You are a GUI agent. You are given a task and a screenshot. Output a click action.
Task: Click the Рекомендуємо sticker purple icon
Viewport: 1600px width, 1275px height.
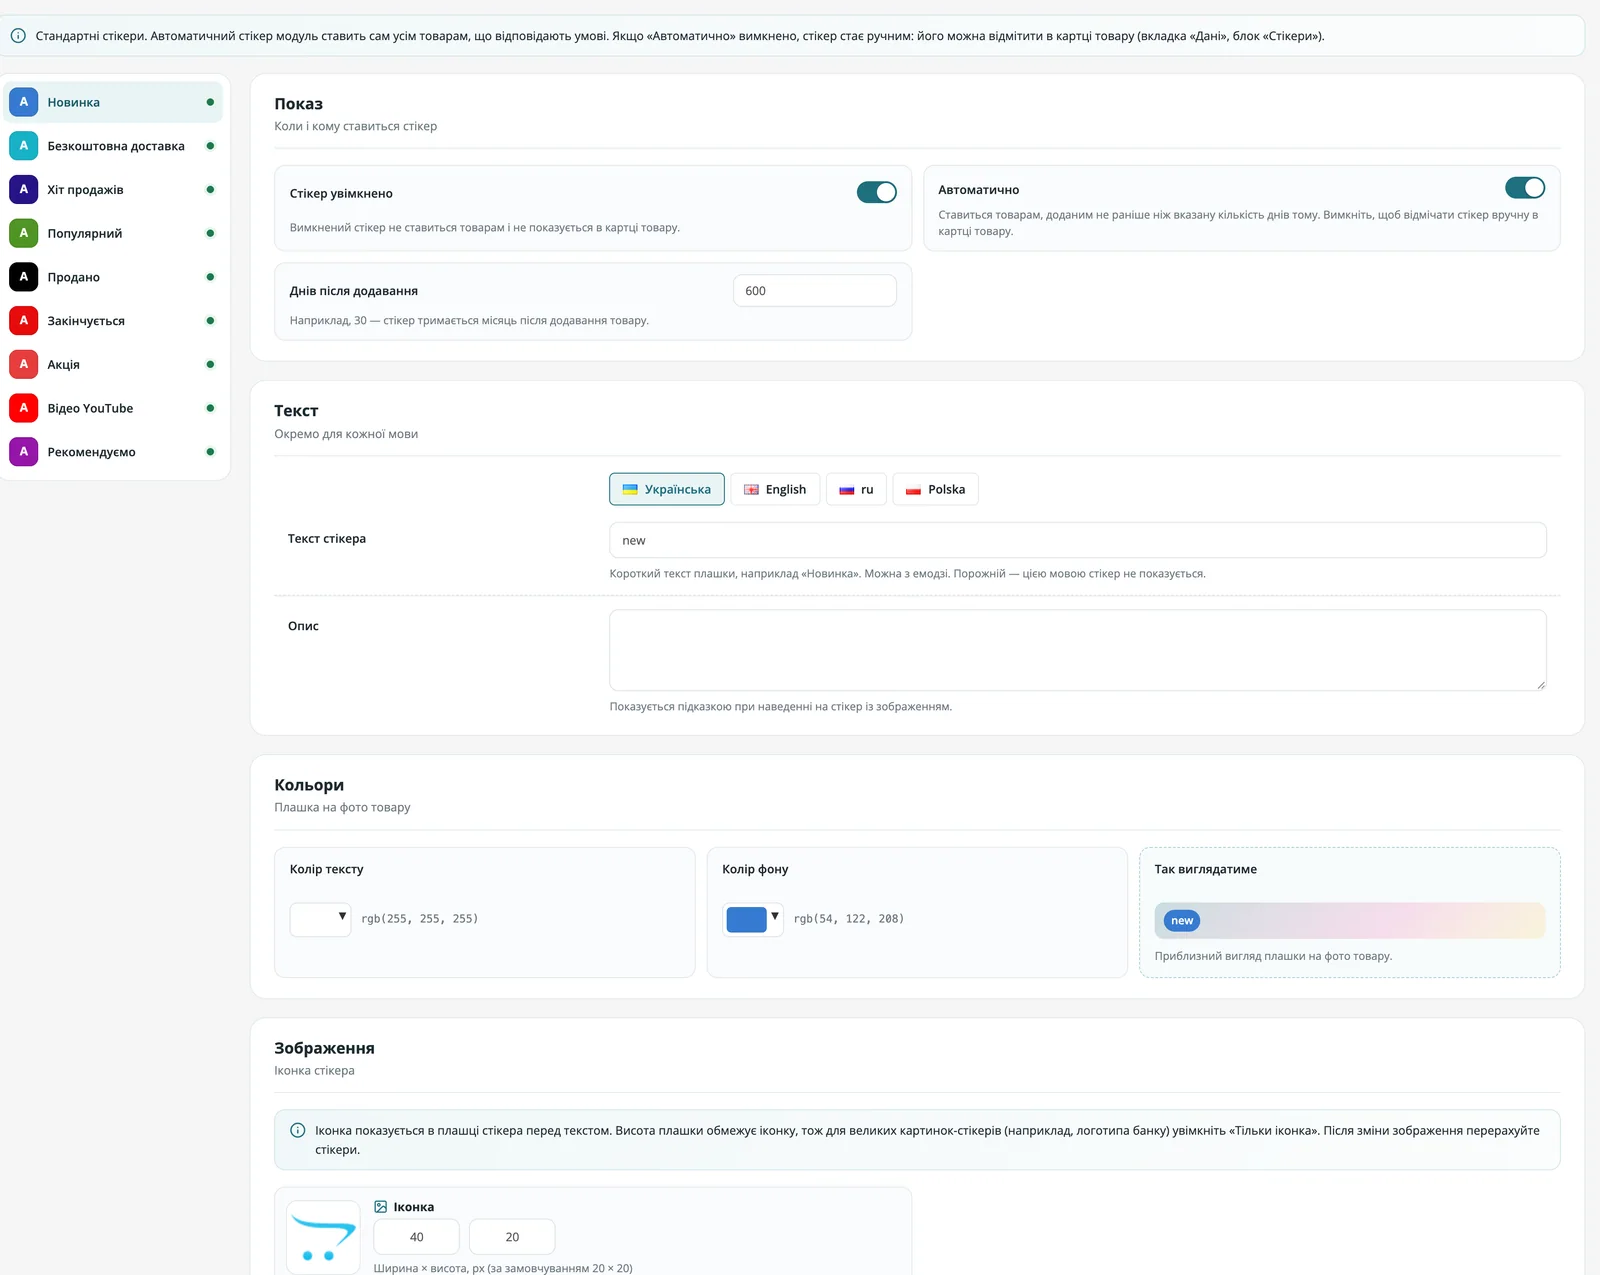(24, 452)
